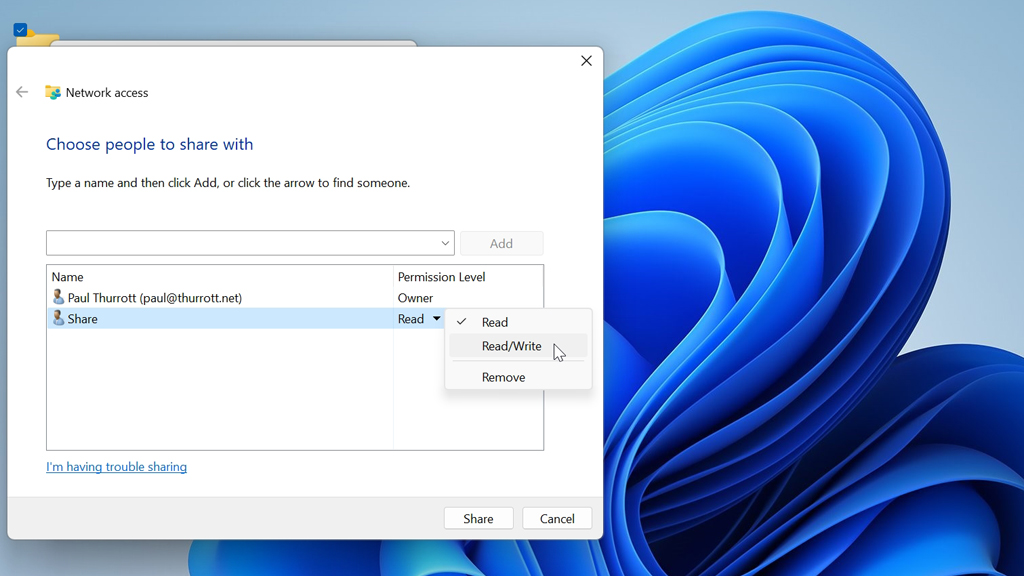The height and width of the screenshot is (576, 1024).
Task: Click the Network access icon in header
Action: (53, 93)
